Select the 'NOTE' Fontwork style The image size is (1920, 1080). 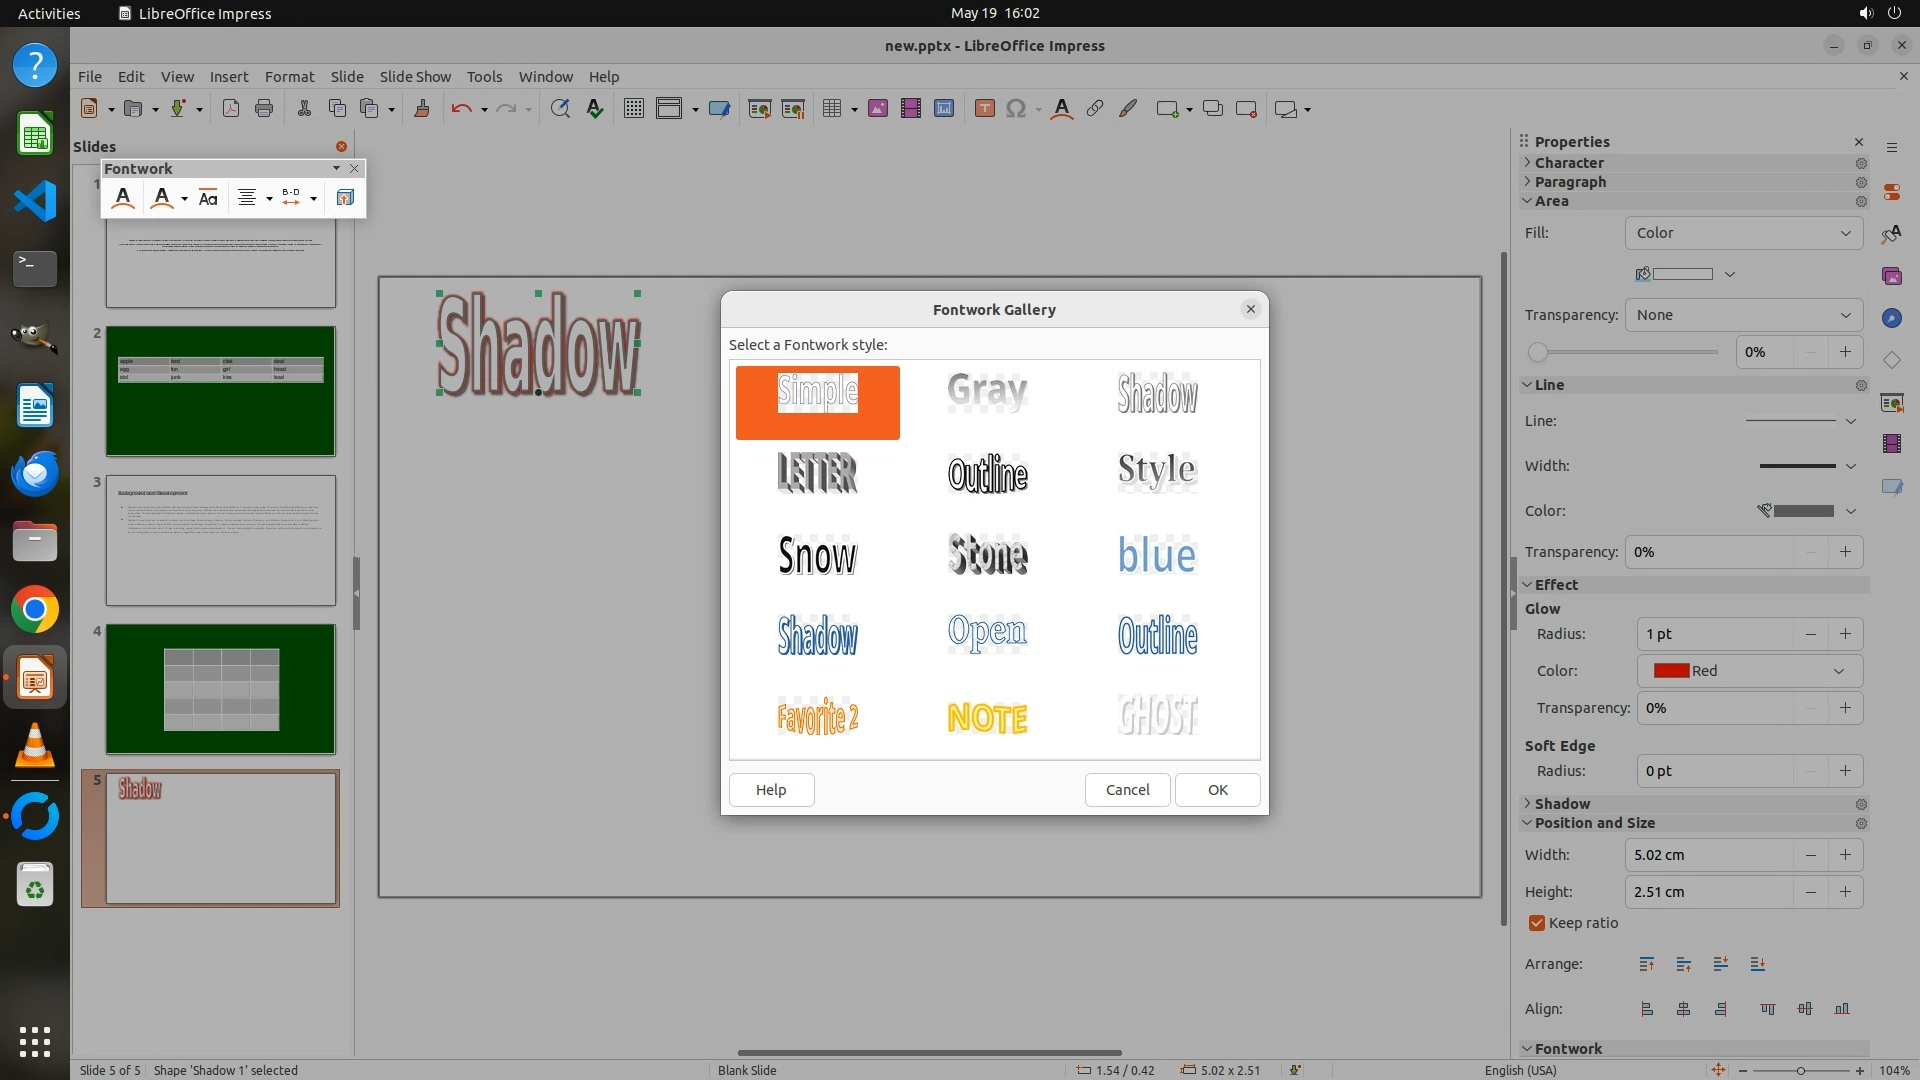987,716
